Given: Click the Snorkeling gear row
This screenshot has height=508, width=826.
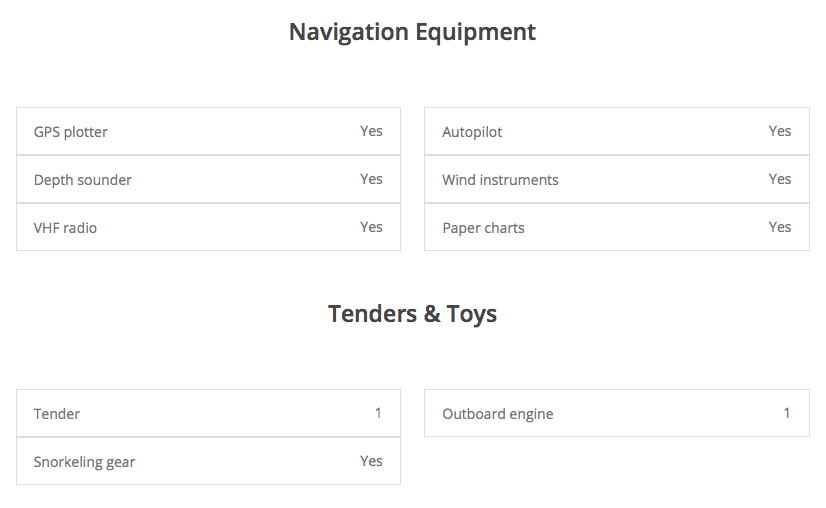Looking at the screenshot, I should pos(209,461).
